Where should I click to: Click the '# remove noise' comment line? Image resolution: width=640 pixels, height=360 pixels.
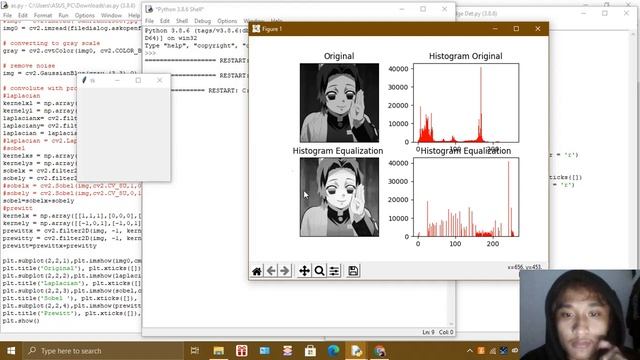coord(29,65)
